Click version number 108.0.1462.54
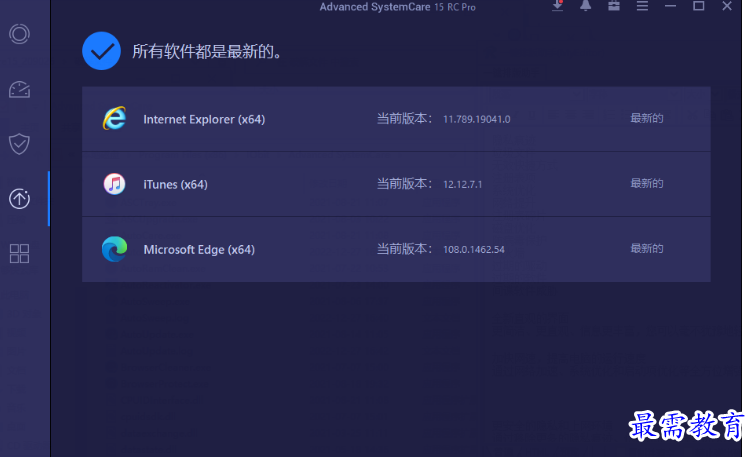Viewport: 753px width, 457px height. [474, 250]
